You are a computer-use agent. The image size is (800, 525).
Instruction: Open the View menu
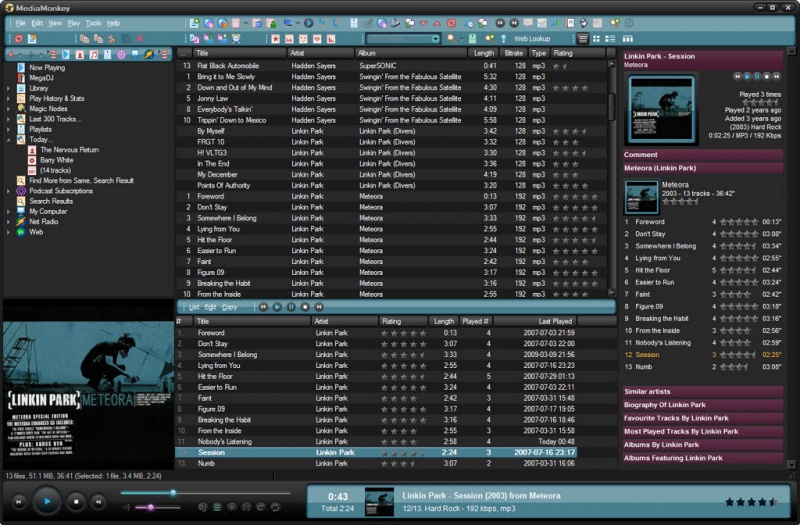coord(55,23)
